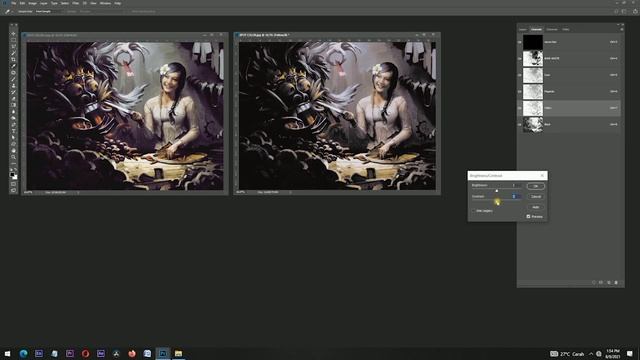Toggle visibility of the top black channel
Image resolution: width=640 pixels, height=360 pixels.
(x=520, y=42)
